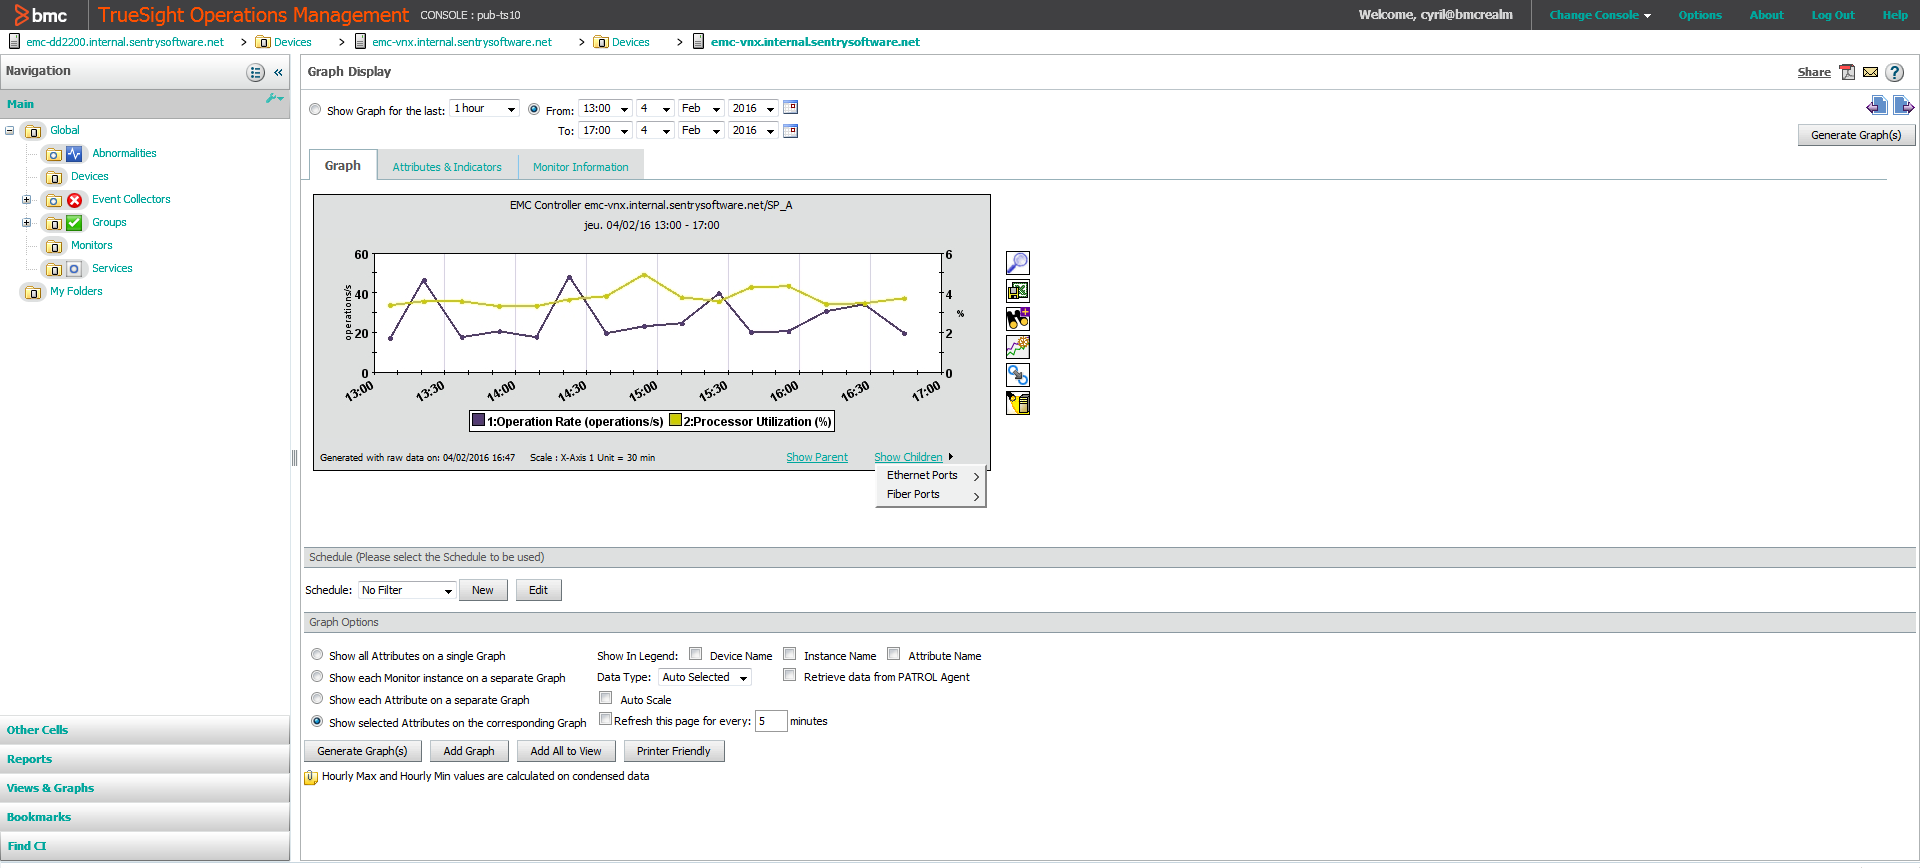This screenshot has width=1920, height=868.
Task: Collapse the Navigation pane with double chevron
Action: tap(278, 72)
